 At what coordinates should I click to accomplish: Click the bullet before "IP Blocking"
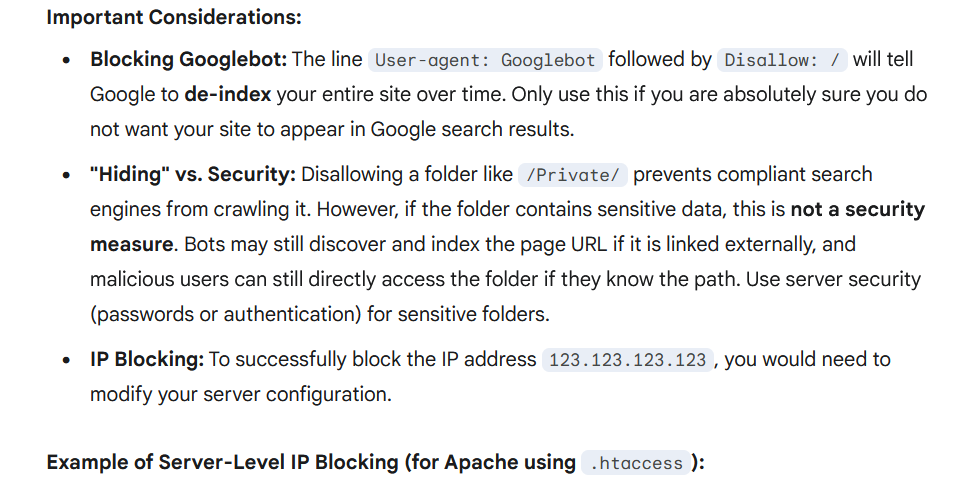coord(66,360)
